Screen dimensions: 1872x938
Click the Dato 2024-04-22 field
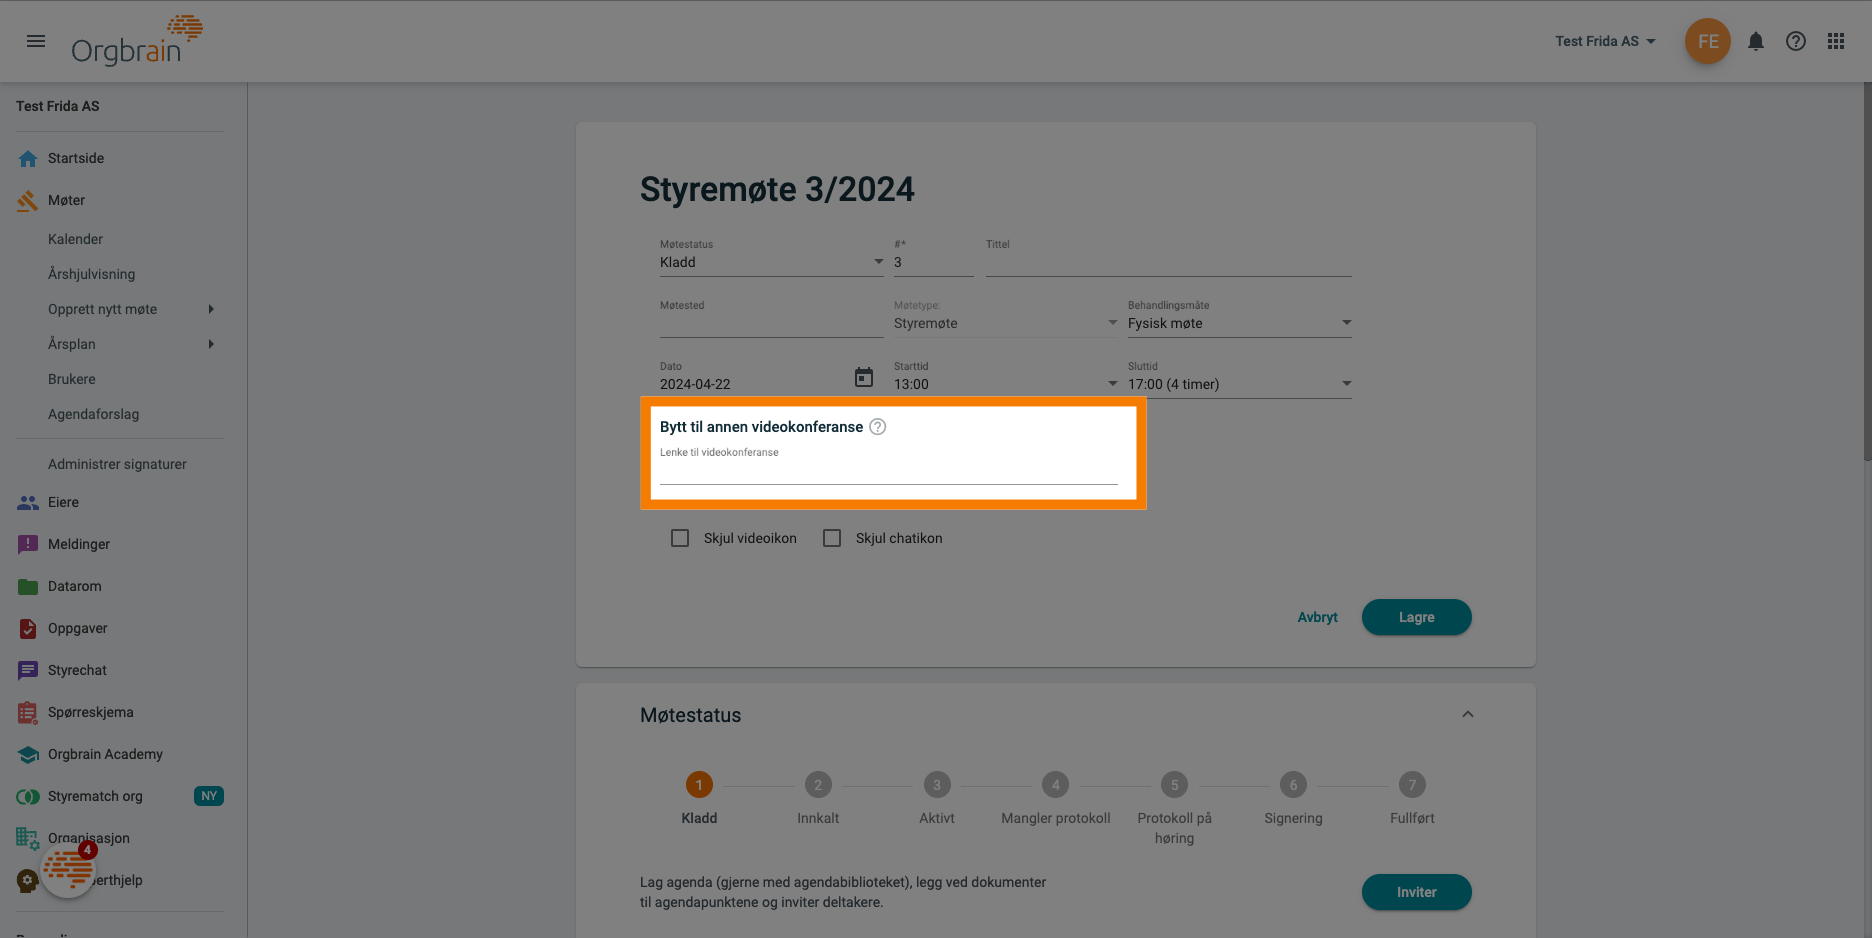(x=752, y=384)
